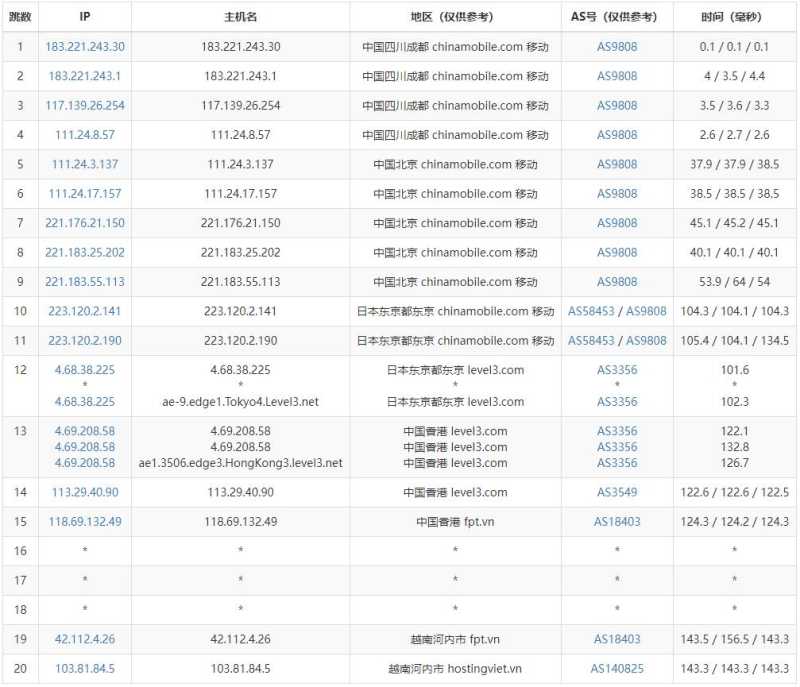Select time value 105.4 / 104.1 / 134.5

coord(734,341)
